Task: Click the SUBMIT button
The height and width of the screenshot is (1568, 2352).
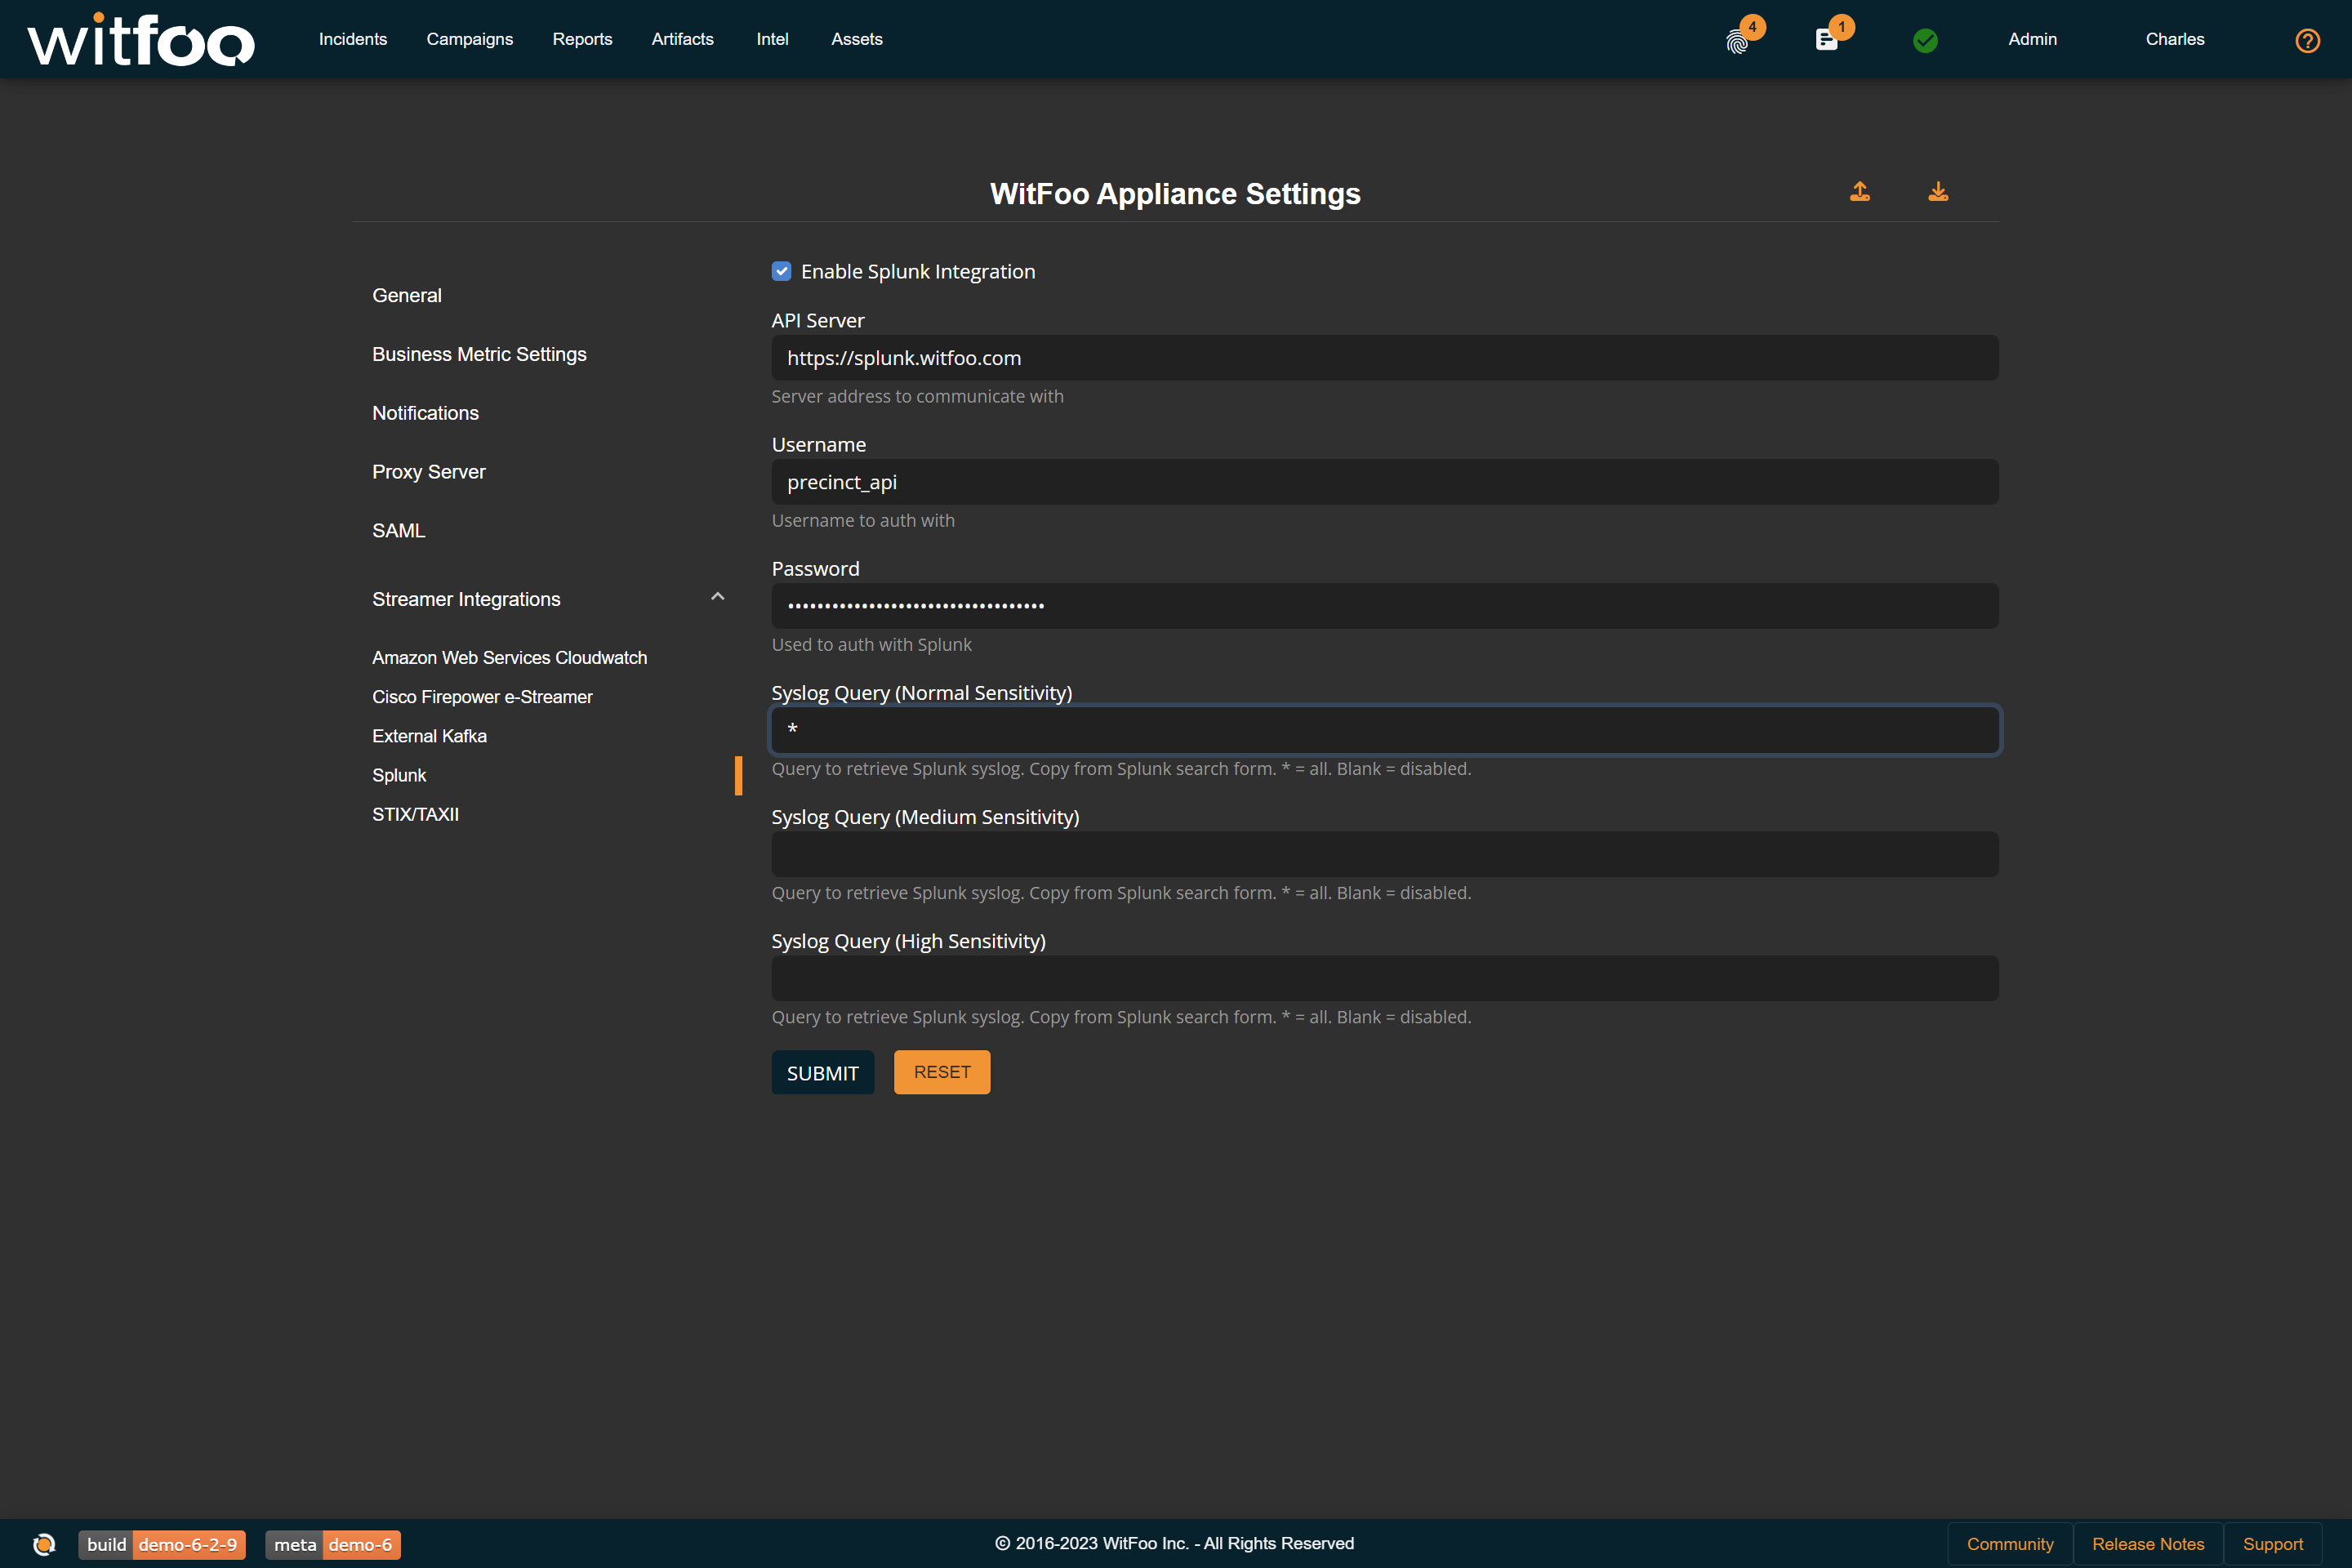Action: coord(822,1072)
